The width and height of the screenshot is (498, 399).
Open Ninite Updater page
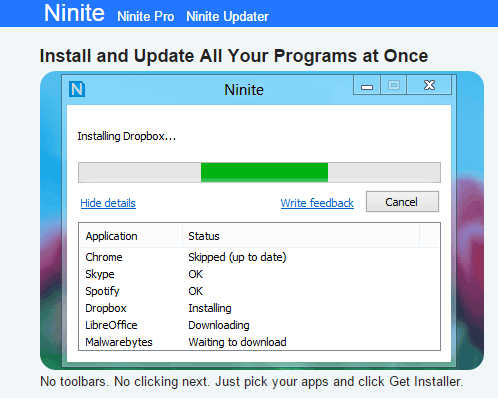pyautogui.click(x=227, y=16)
